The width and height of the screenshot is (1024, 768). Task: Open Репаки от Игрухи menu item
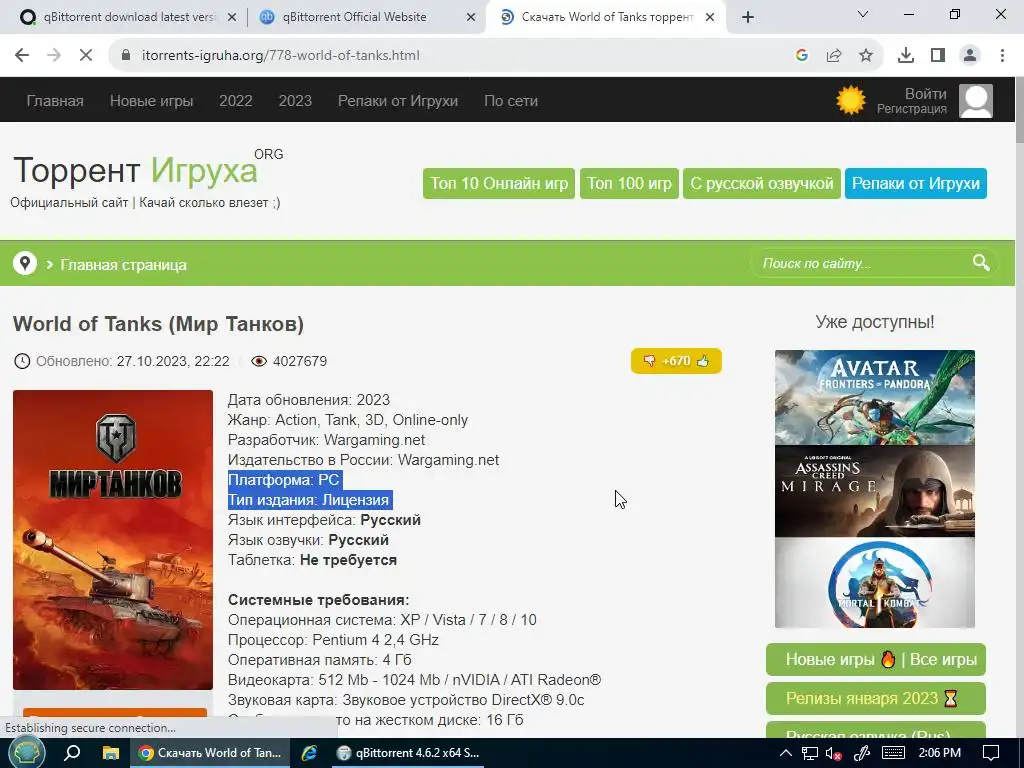coord(398,101)
